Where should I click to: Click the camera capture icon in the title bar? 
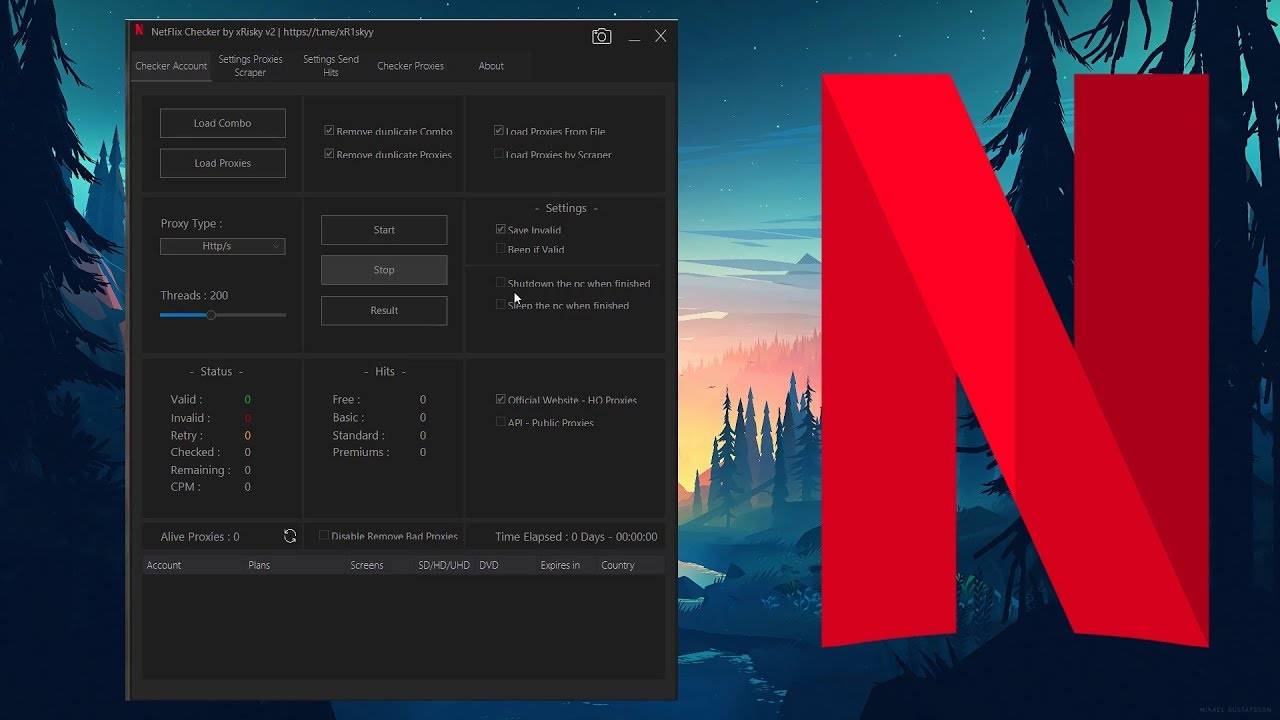point(601,35)
